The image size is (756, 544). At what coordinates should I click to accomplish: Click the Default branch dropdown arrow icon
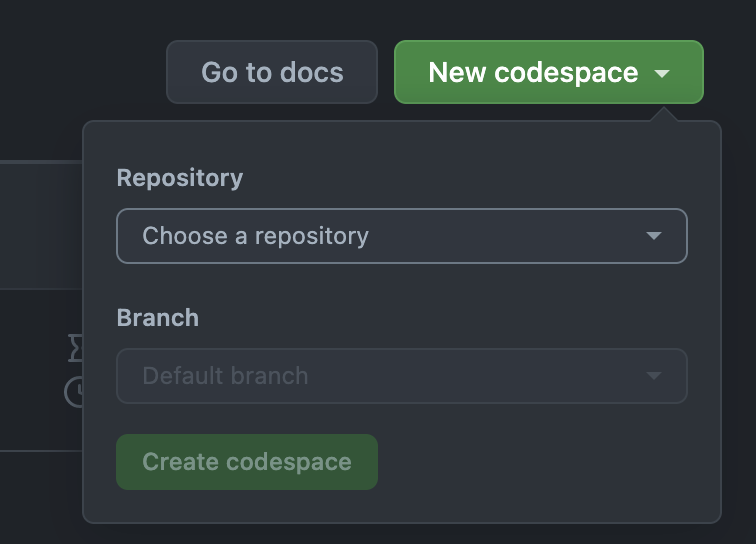(653, 376)
